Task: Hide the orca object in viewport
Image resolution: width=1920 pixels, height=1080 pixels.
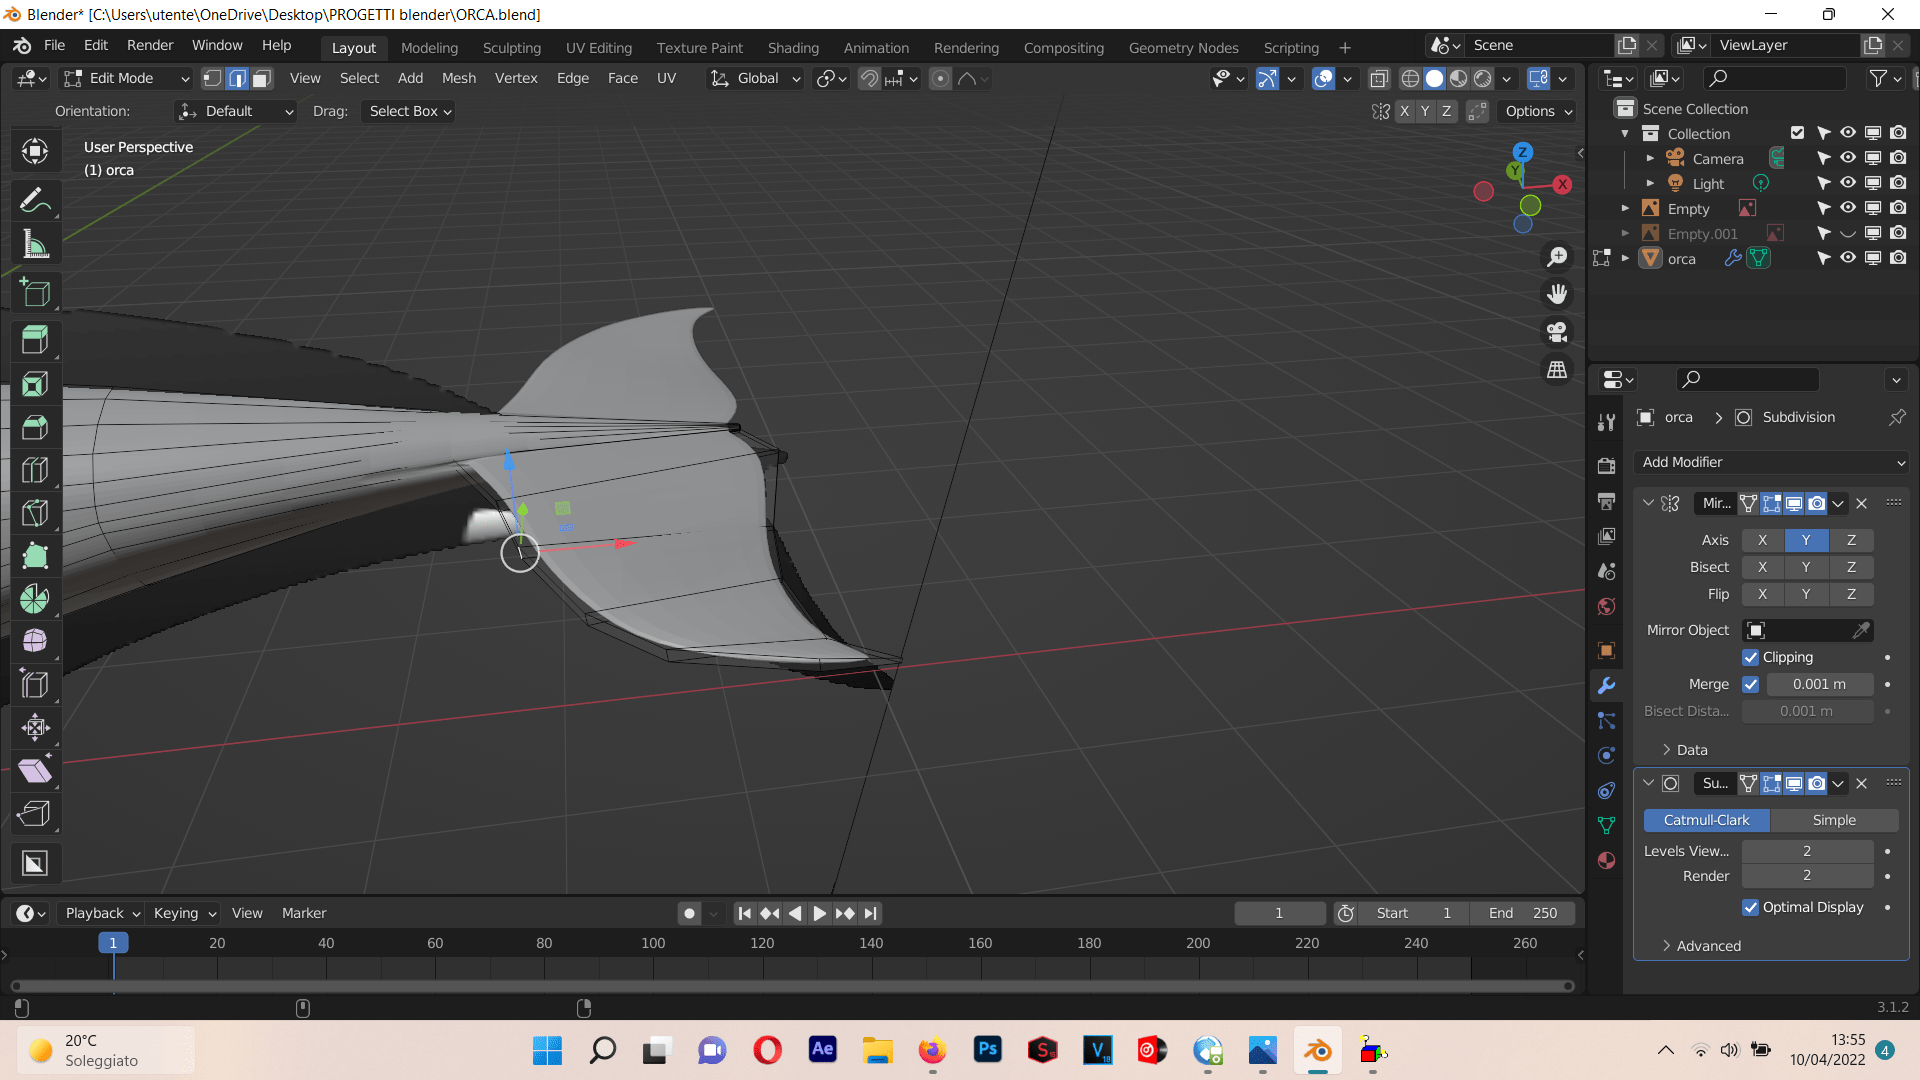Action: pyautogui.click(x=1848, y=258)
